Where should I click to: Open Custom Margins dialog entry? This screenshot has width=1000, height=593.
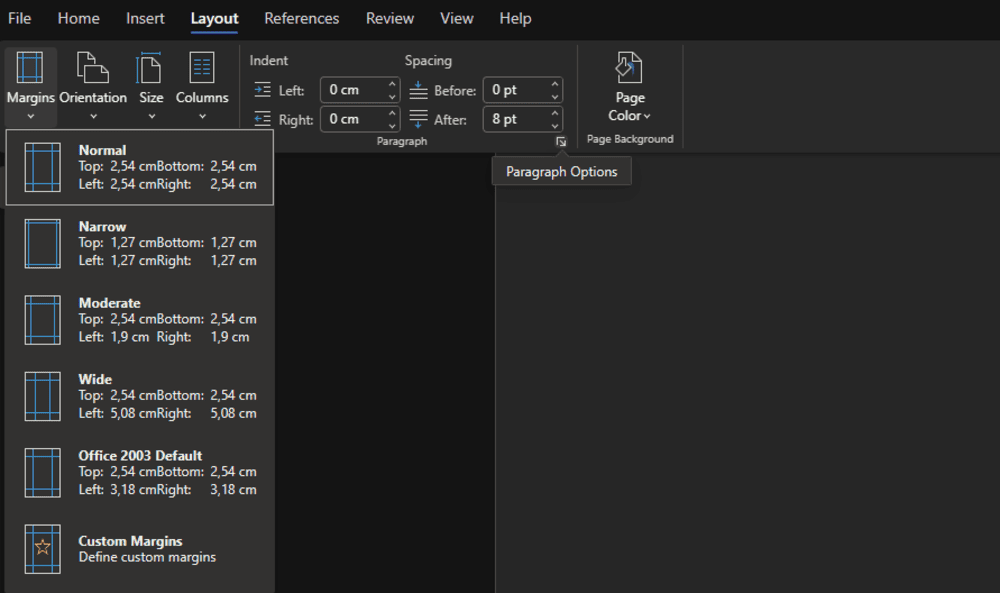tap(140, 549)
